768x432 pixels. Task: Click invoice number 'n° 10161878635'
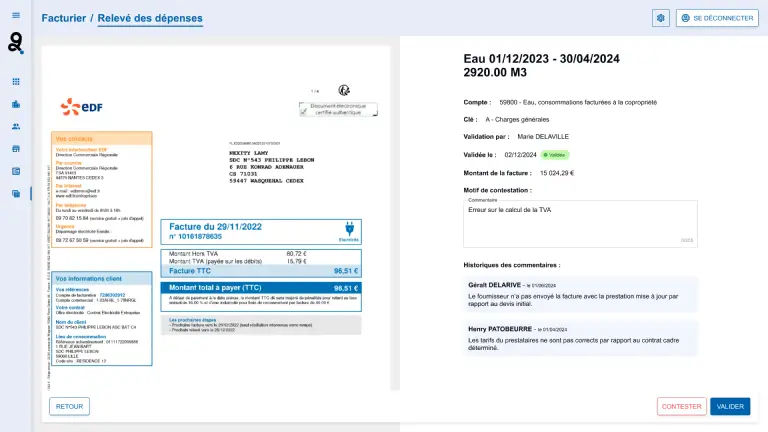pyautogui.click(x=195, y=237)
